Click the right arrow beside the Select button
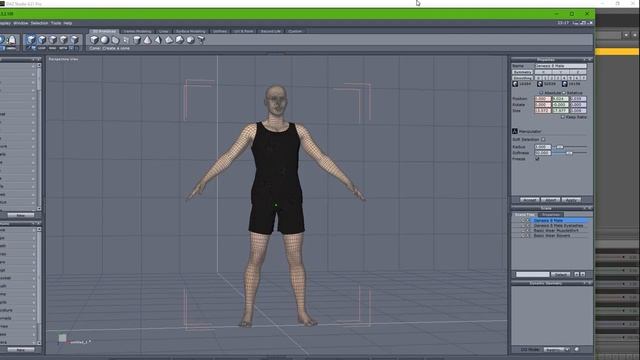Image resolution: width=640 pixels, height=360 pixels. pyautogui.click(x=583, y=274)
